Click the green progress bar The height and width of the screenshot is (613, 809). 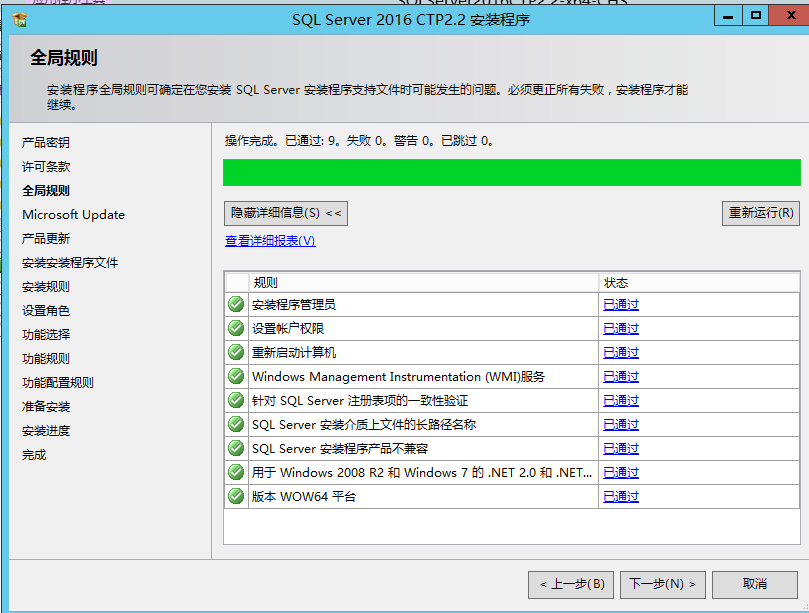click(511, 172)
